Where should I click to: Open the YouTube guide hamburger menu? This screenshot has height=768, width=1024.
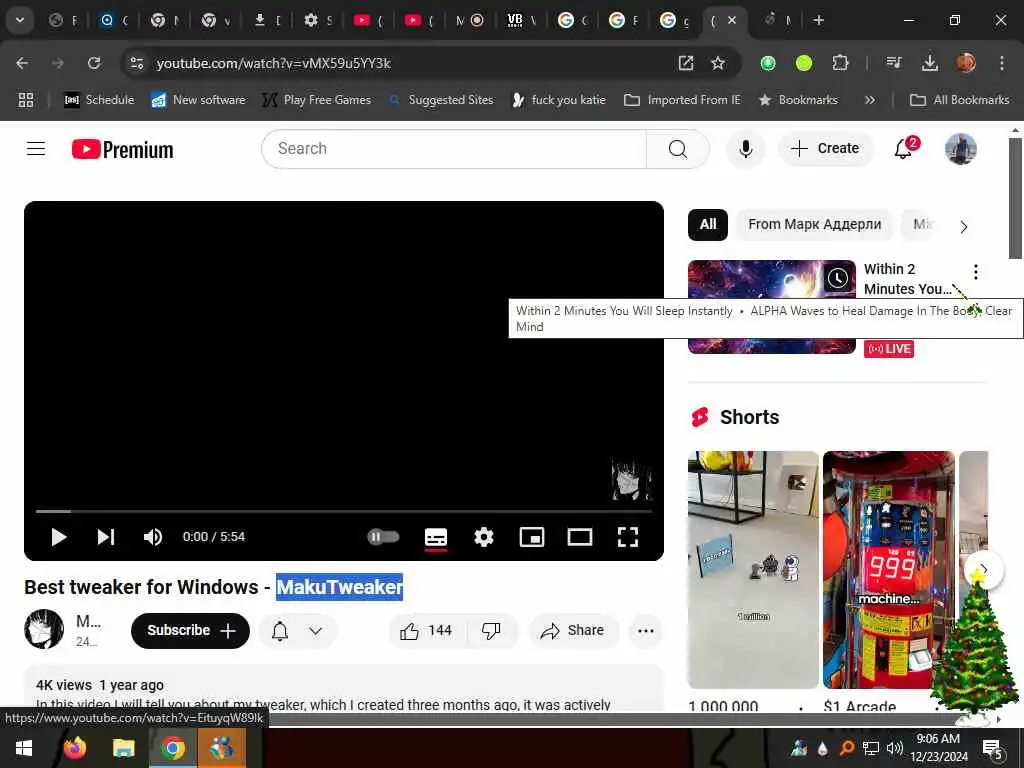(36, 149)
